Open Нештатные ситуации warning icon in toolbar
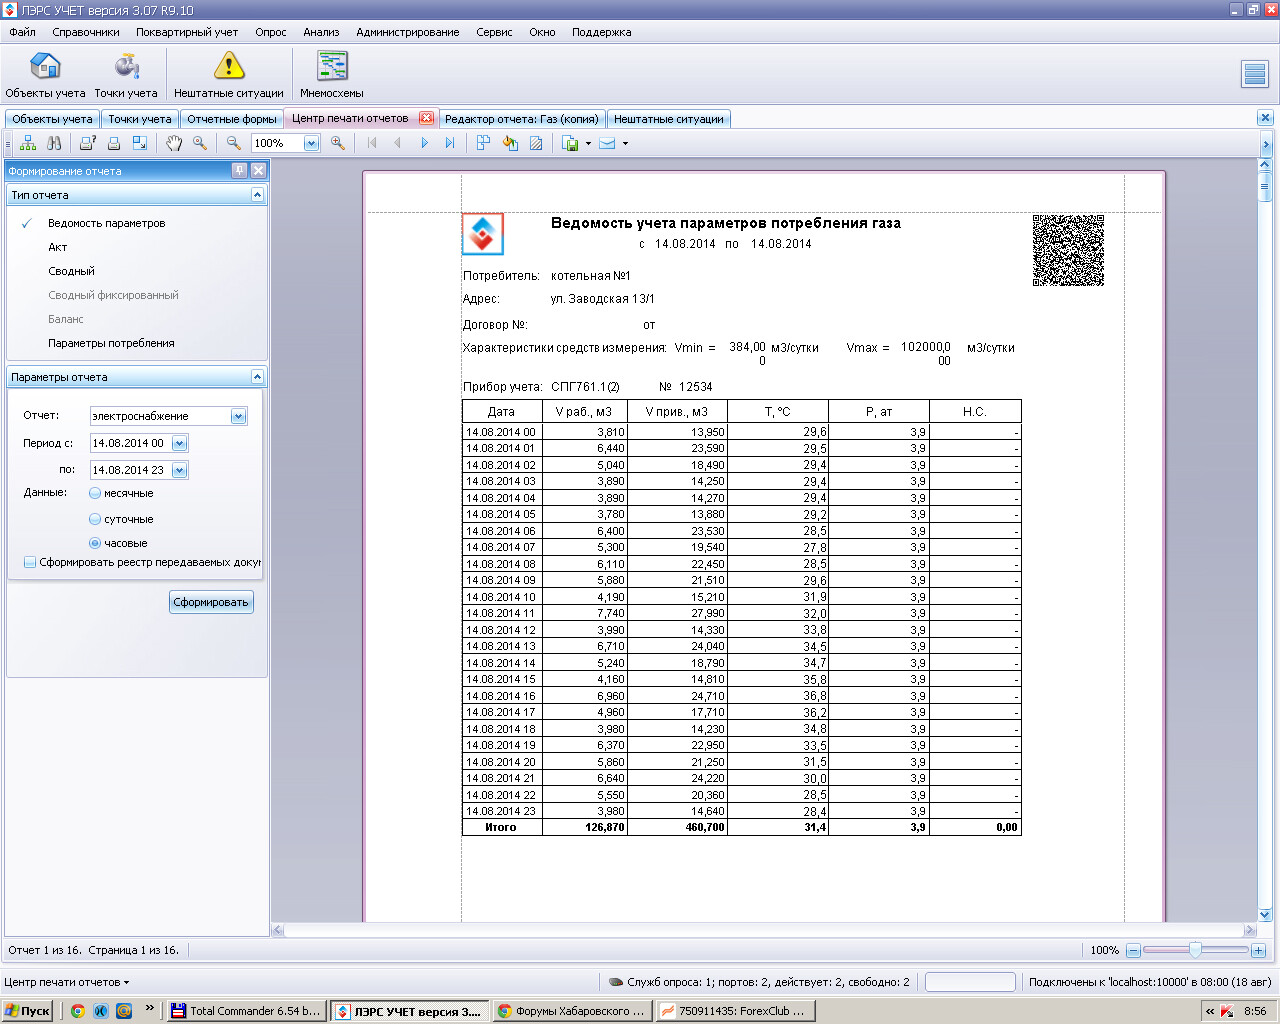This screenshot has height=1024, width=1280. pos(229,75)
